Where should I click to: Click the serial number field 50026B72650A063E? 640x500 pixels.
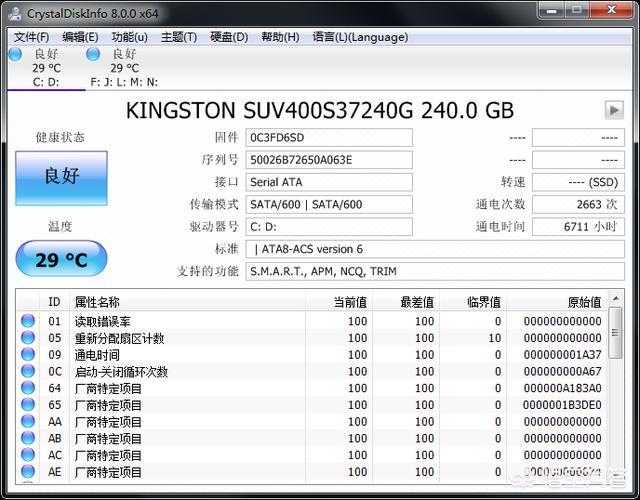329,160
